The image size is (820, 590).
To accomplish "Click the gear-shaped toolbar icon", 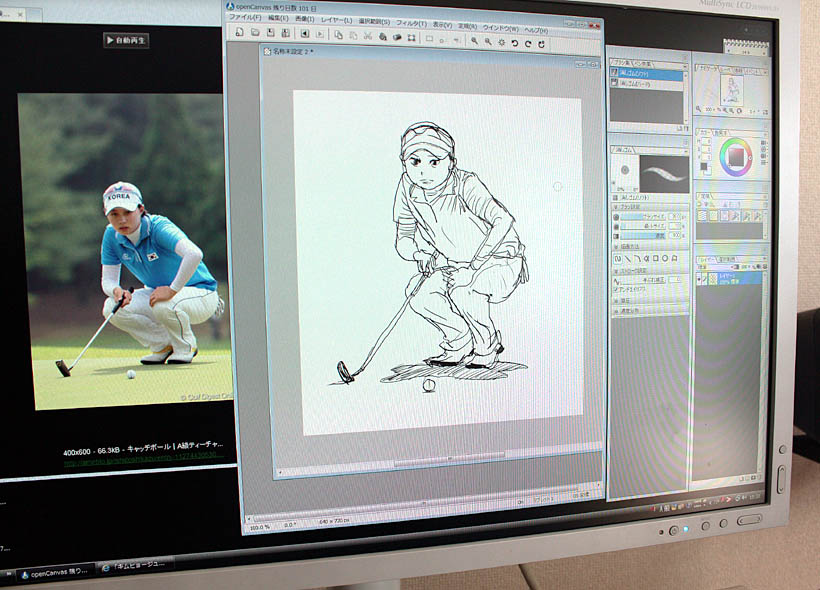I will (x=501, y=42).
